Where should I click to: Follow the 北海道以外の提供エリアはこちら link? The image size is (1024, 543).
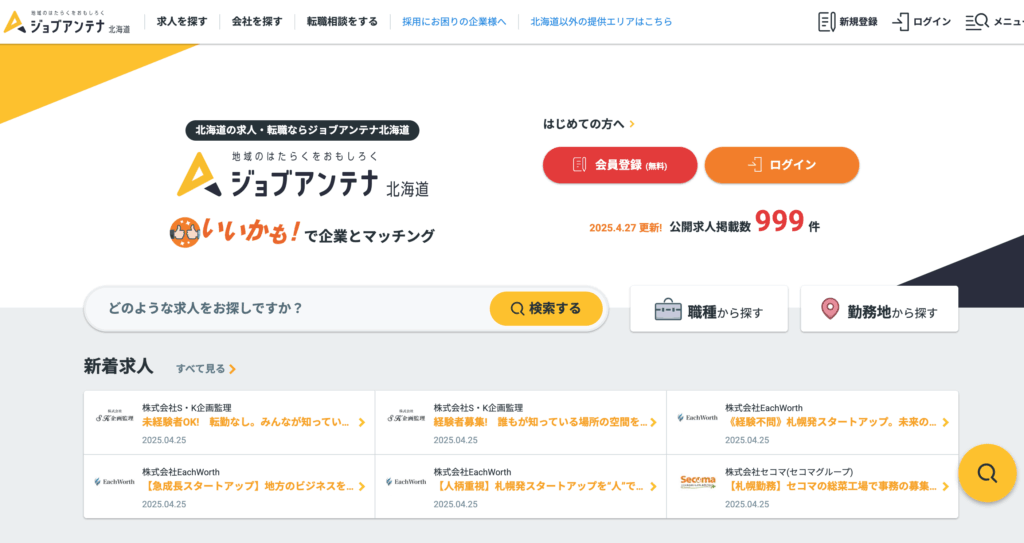point(601,22)
